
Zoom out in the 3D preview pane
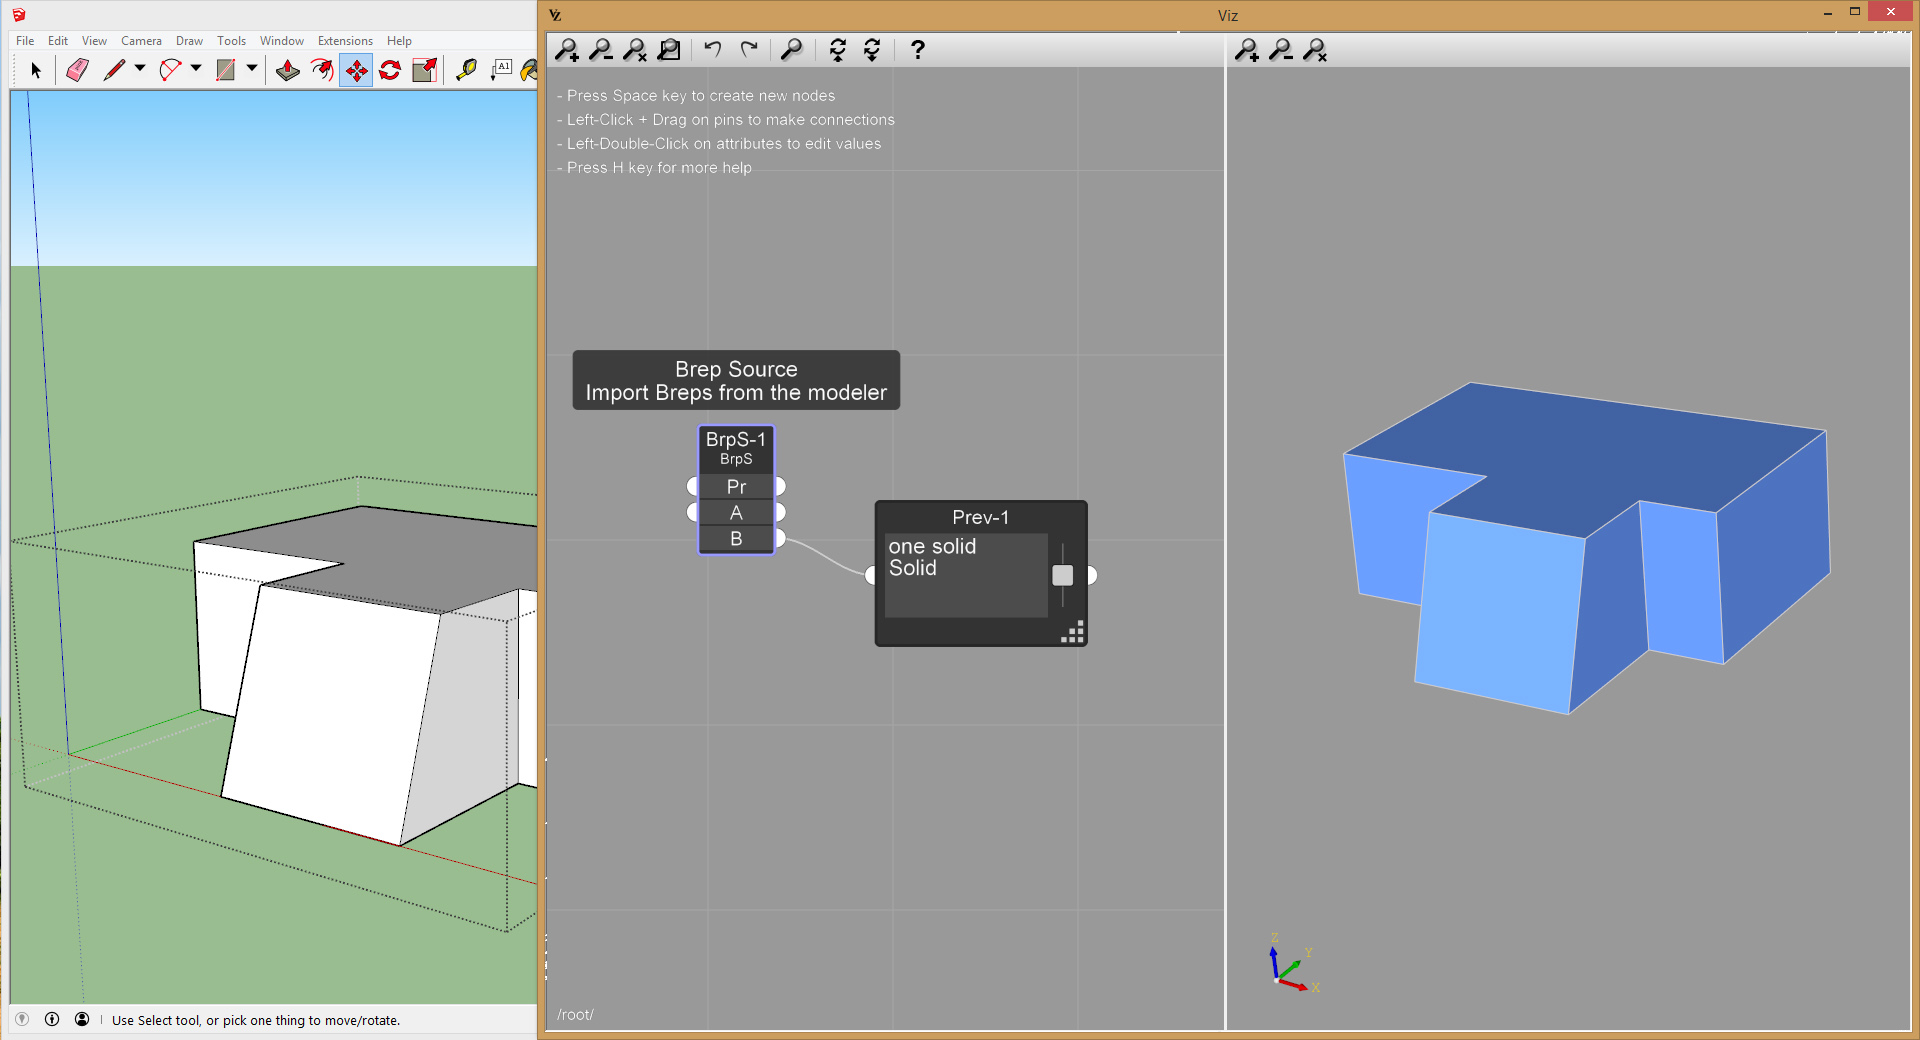[1281, 50]
